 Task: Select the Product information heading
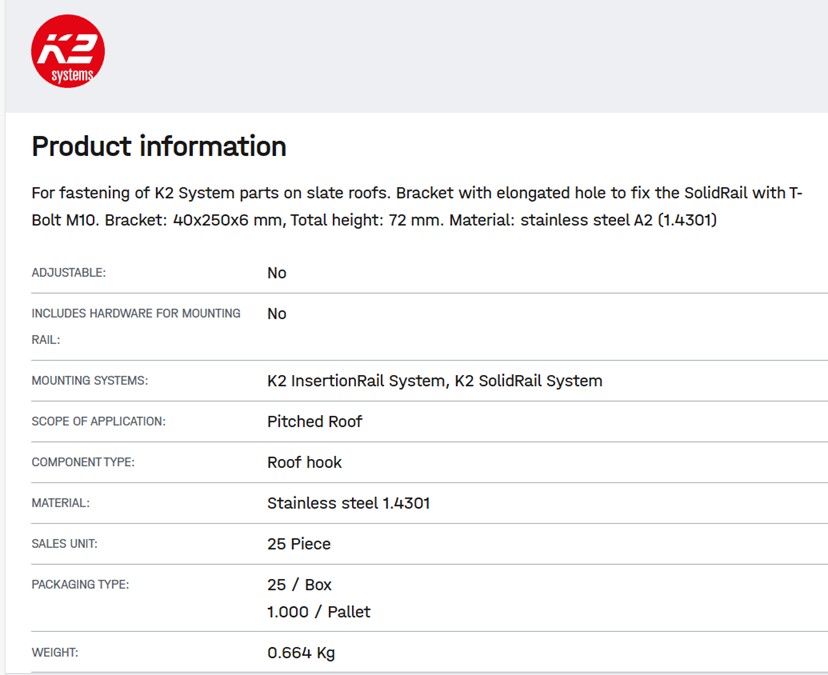(x=159, y=146)
